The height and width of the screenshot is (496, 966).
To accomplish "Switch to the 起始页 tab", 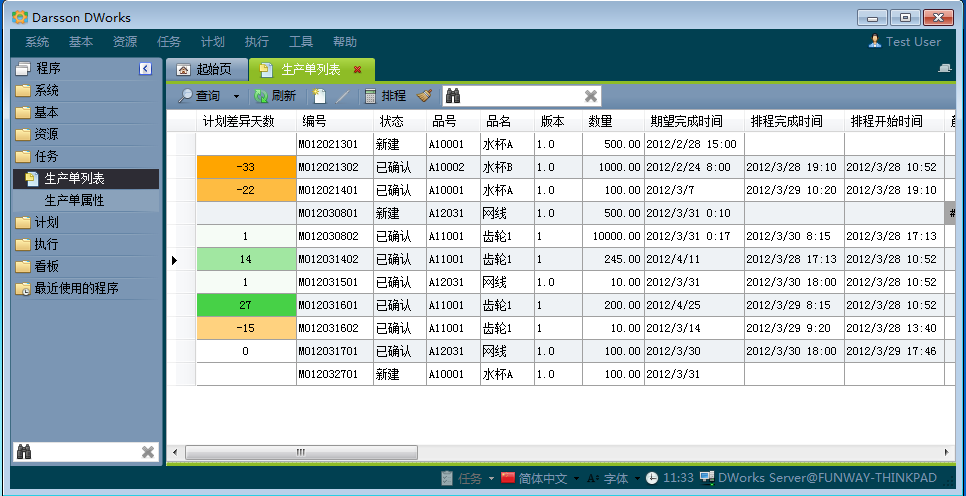I will coord(205,70).
